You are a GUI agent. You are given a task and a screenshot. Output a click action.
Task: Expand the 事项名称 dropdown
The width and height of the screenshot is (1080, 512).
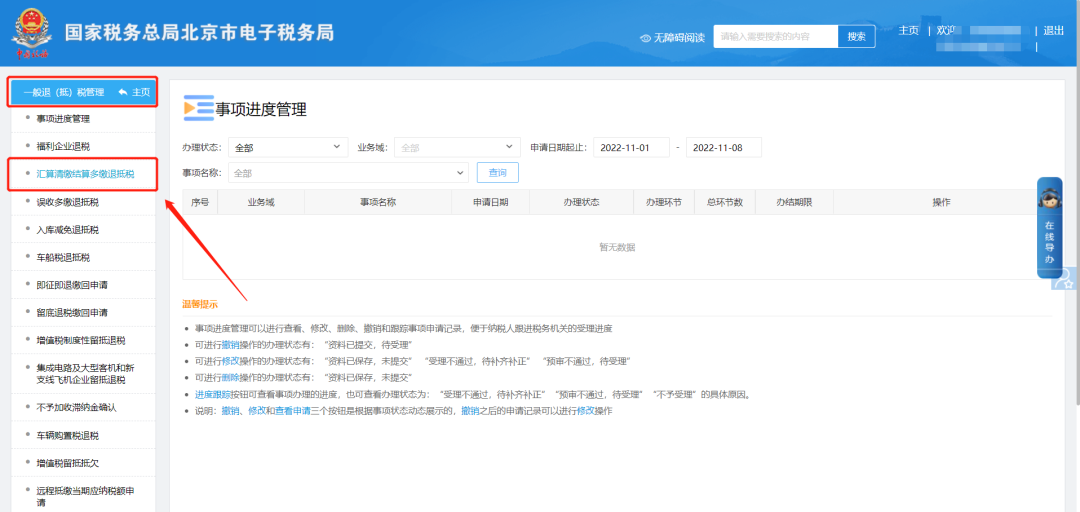(348, 173)
